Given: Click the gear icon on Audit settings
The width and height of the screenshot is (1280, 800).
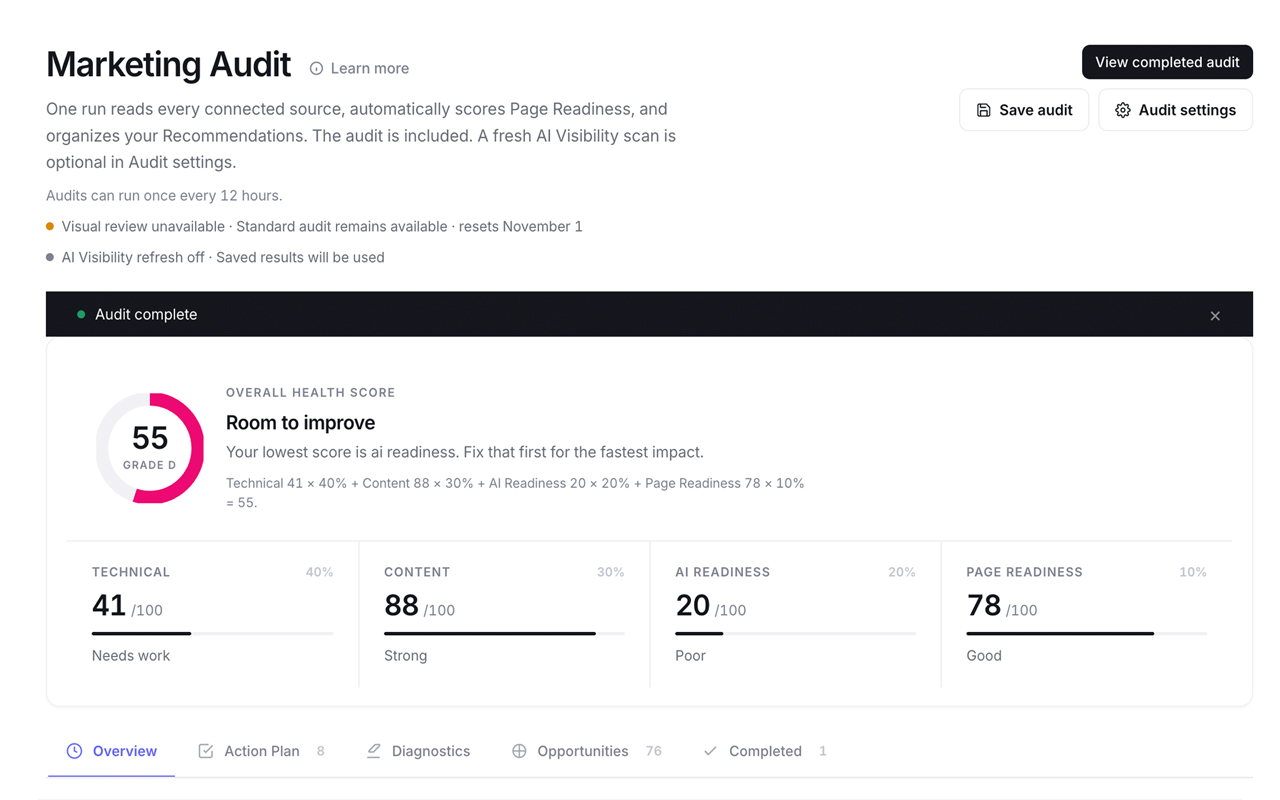Looking at the screenshot, I should 1123,110.
